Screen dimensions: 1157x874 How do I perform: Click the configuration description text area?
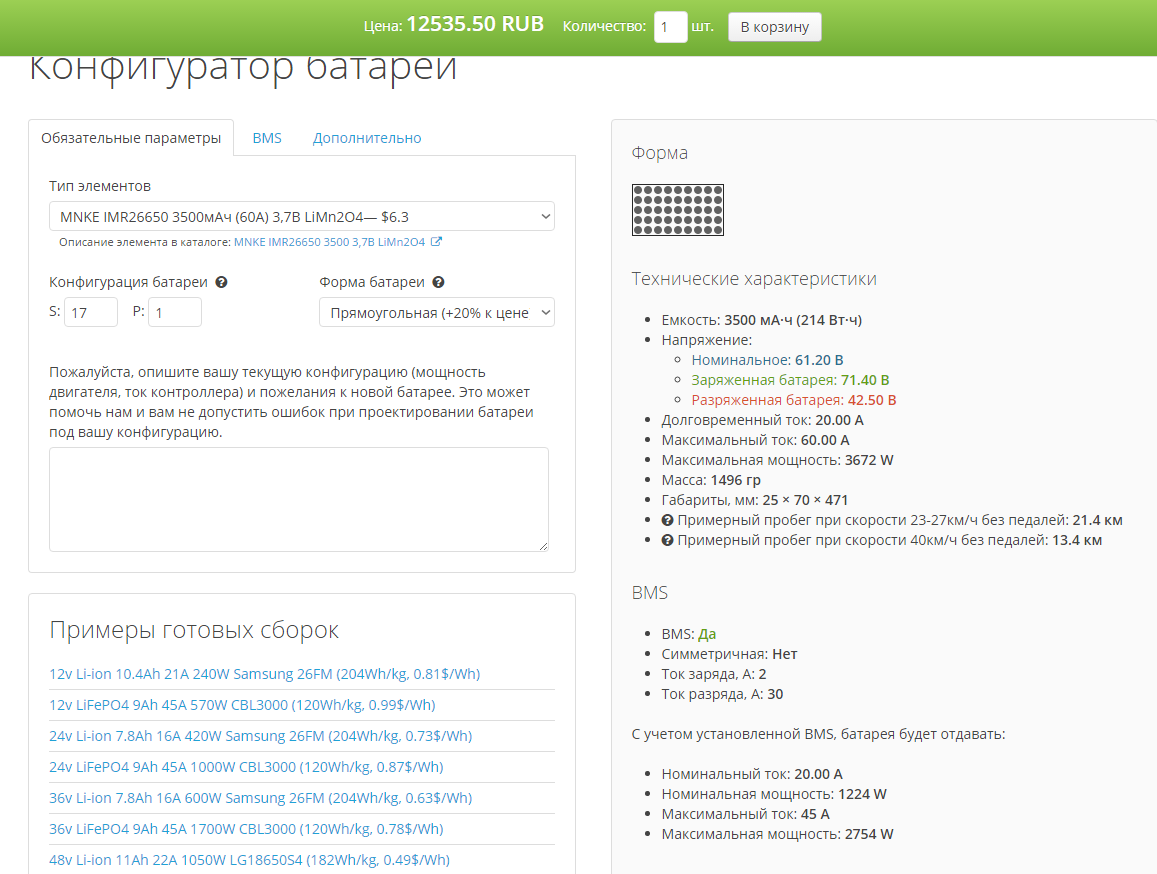pyautogui.click(x=299, y=499)
